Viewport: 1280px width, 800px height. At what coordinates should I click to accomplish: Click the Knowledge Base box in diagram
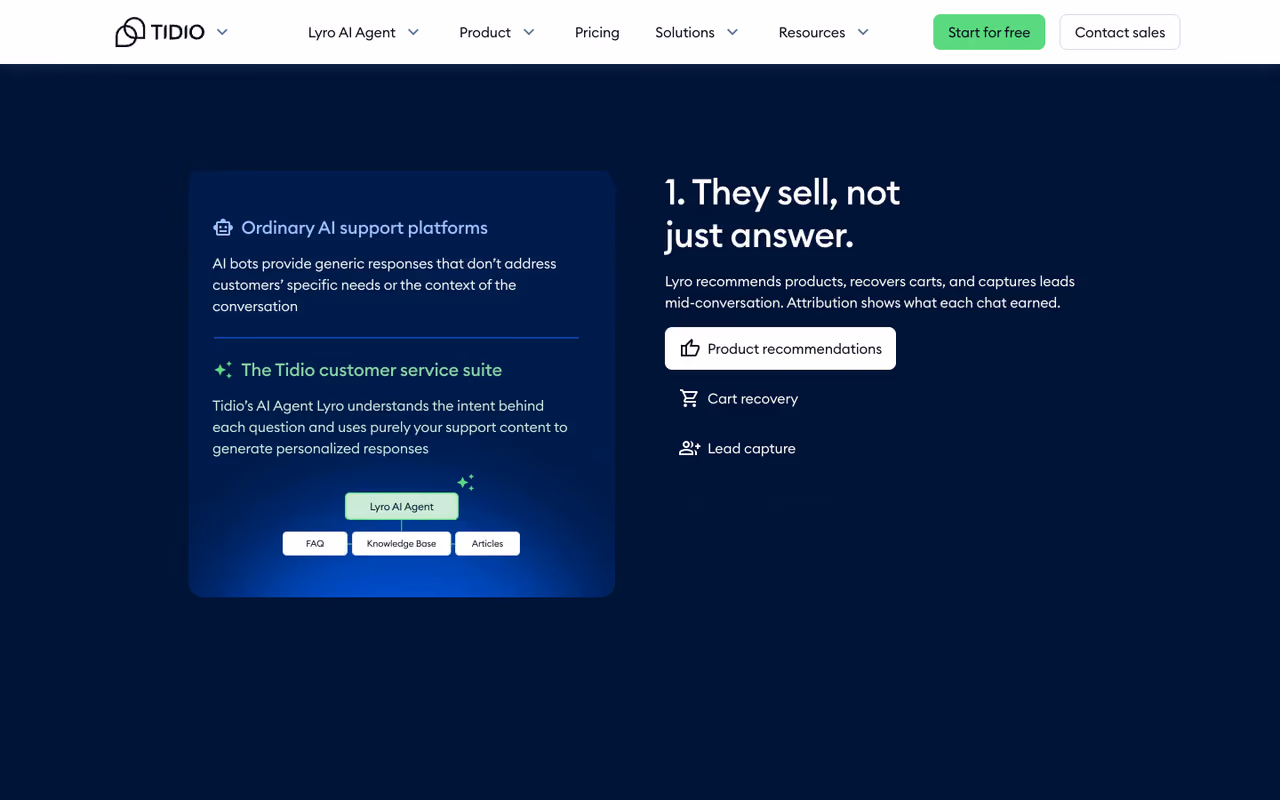[401, 543]
